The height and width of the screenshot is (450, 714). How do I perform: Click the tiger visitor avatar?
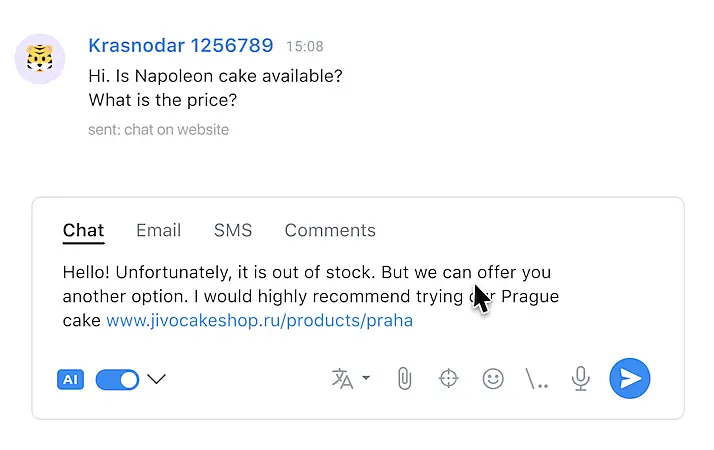tap(40, 60)
